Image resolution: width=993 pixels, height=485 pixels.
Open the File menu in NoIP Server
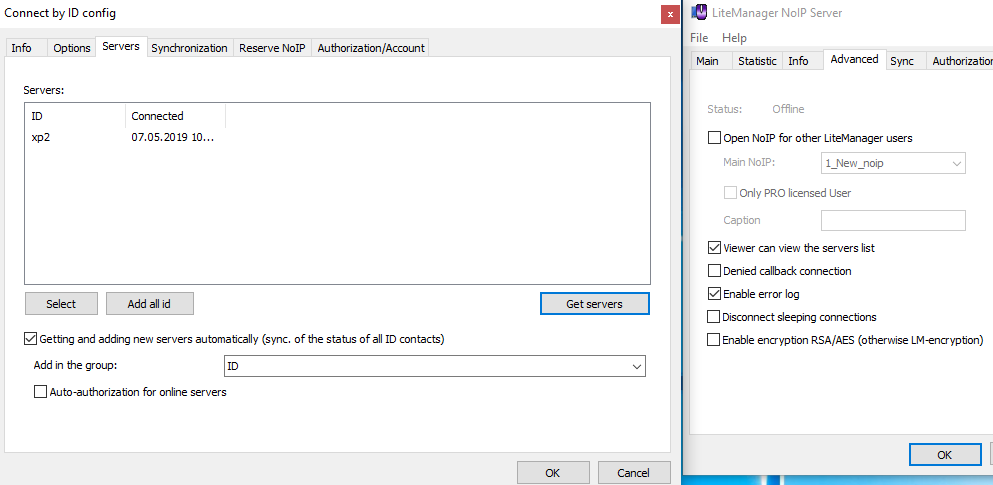(699, 38)
